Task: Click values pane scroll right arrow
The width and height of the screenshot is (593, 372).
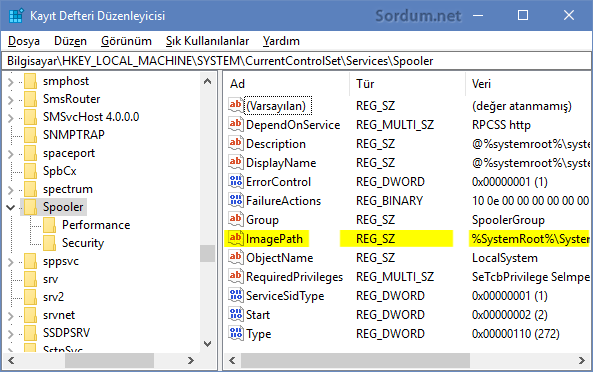Action: pyautogui.click(x=582, y=361)
